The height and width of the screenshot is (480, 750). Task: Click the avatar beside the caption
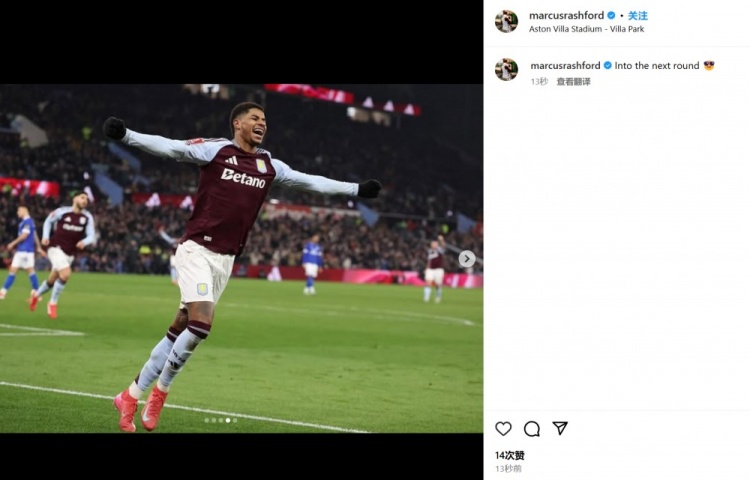point(506,69)
